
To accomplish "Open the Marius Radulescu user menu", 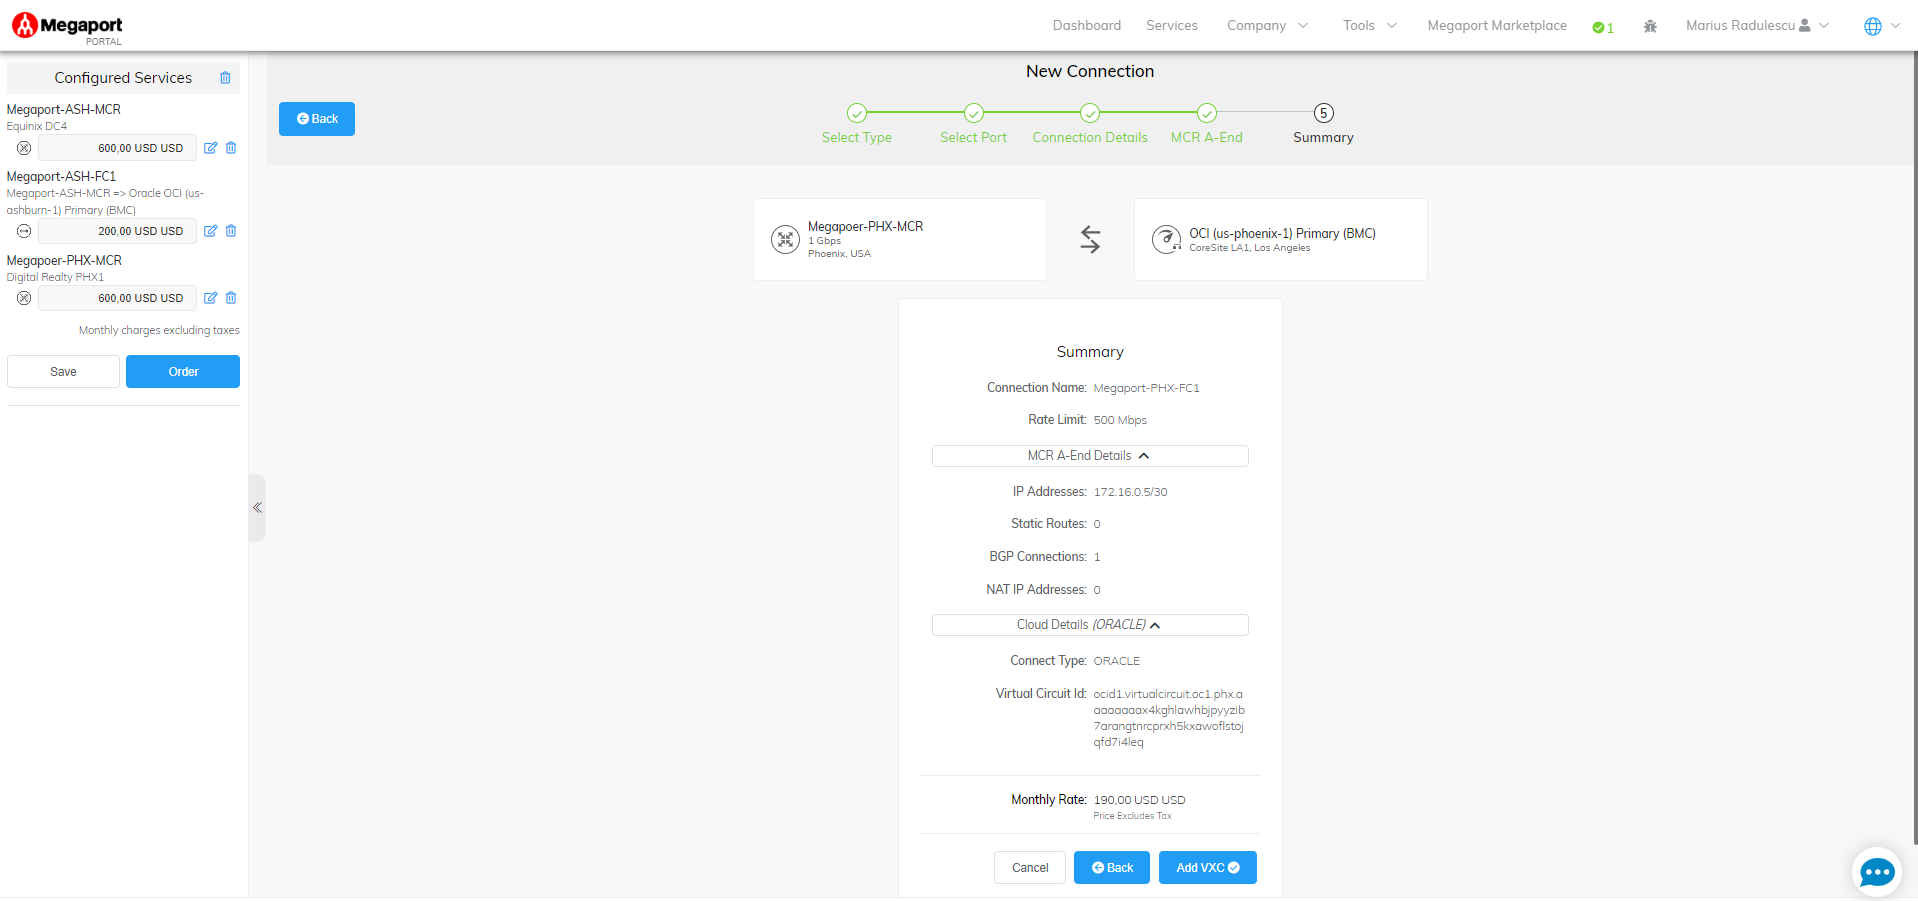I will (1757, 26).
